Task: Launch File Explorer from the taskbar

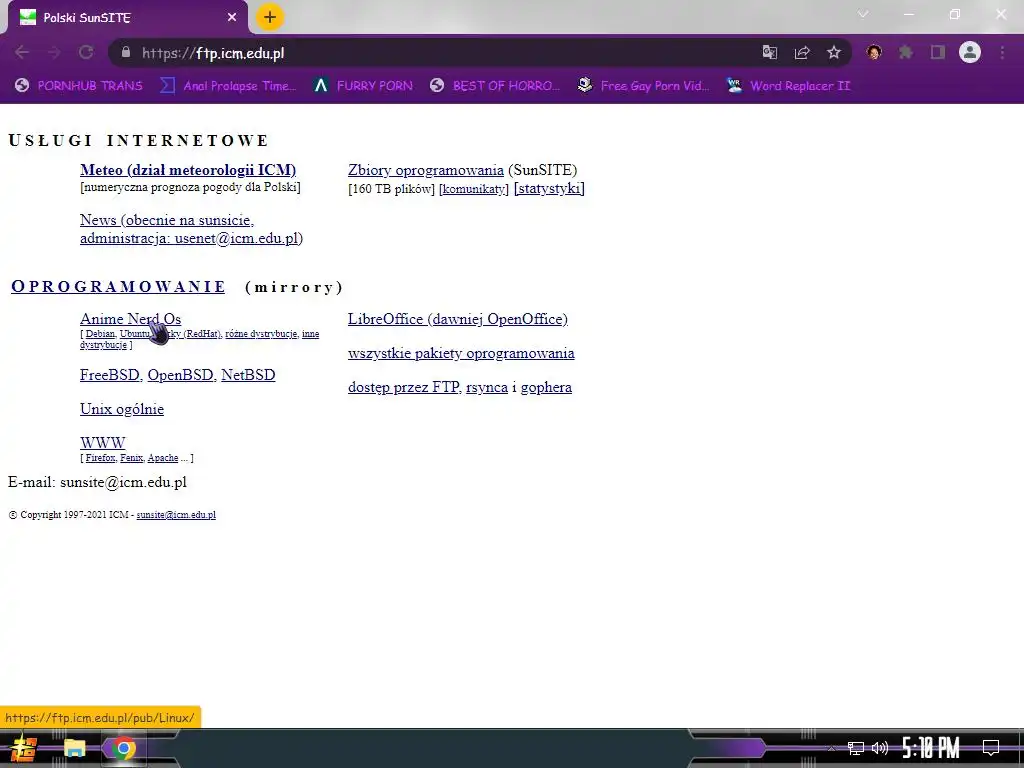Action: tap(74, 748)
